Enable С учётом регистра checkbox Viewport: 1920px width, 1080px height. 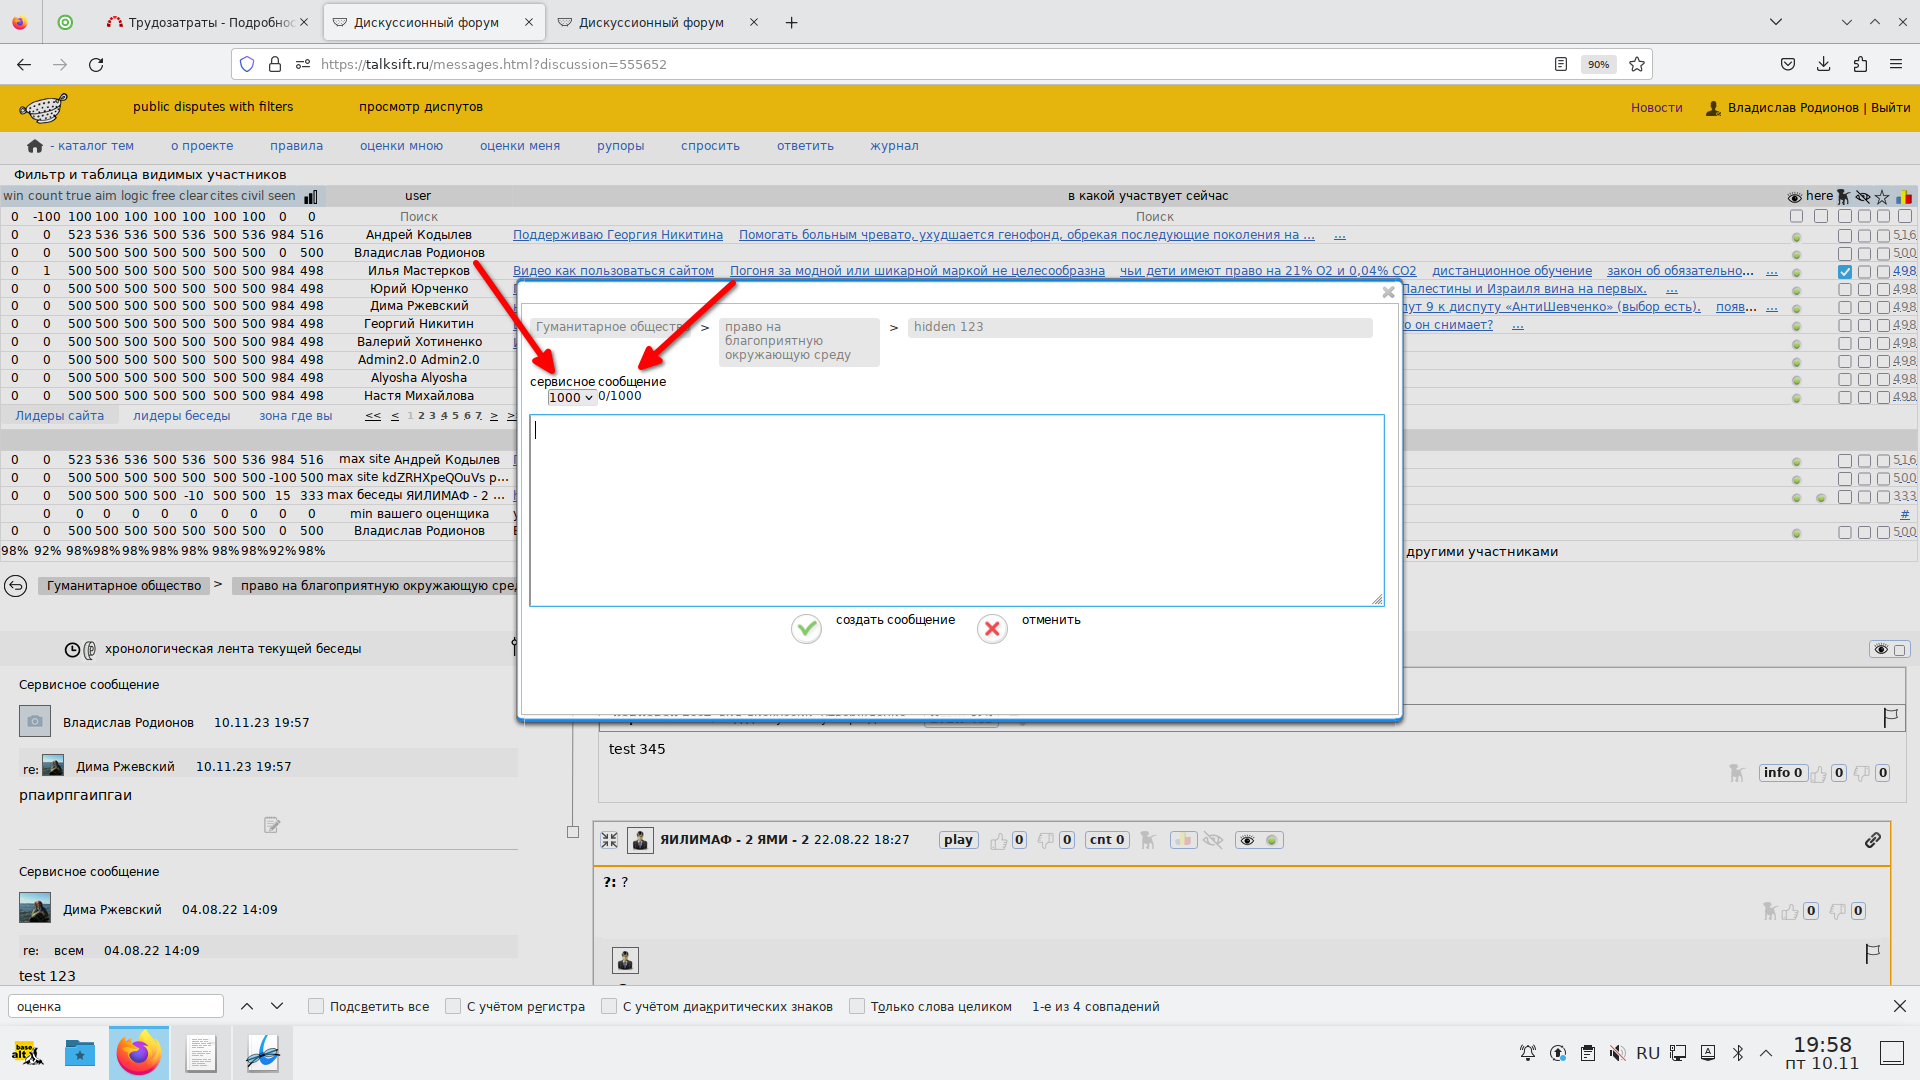tap(453, 1007)
